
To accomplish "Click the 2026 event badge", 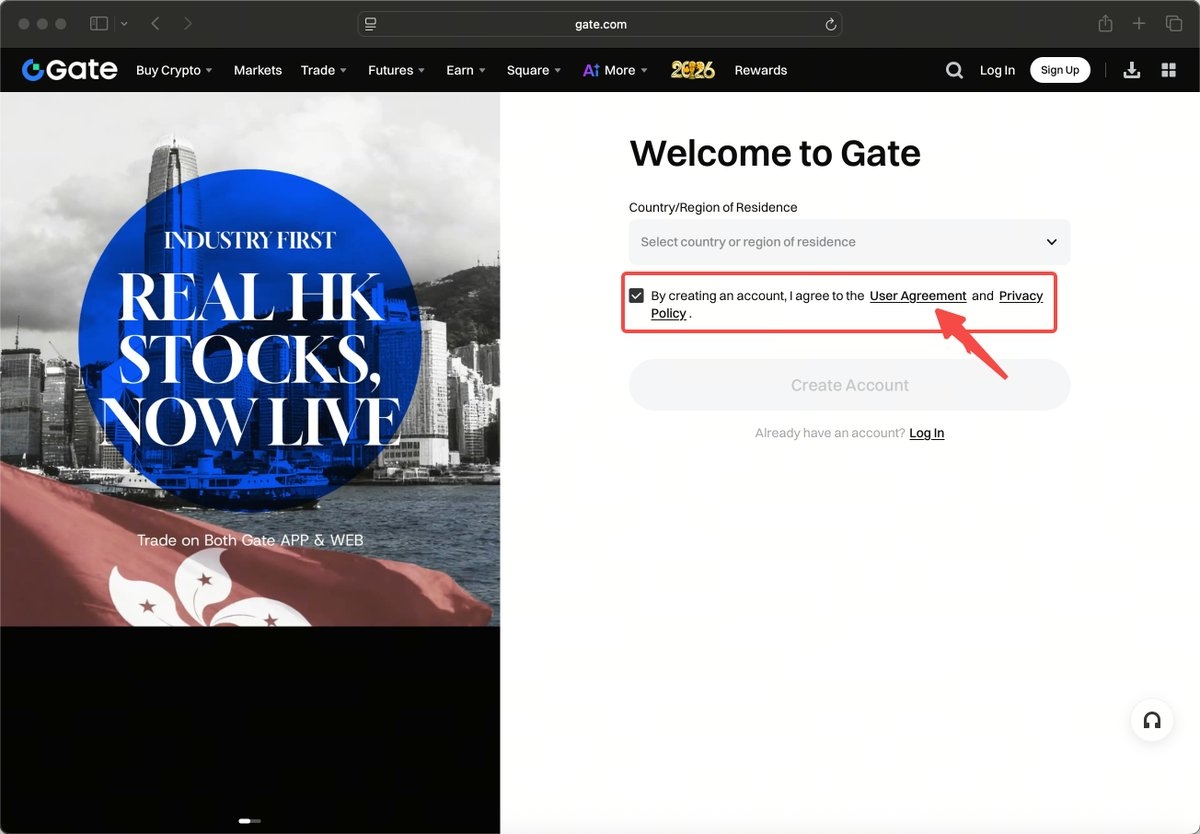I will coord(693,70).
